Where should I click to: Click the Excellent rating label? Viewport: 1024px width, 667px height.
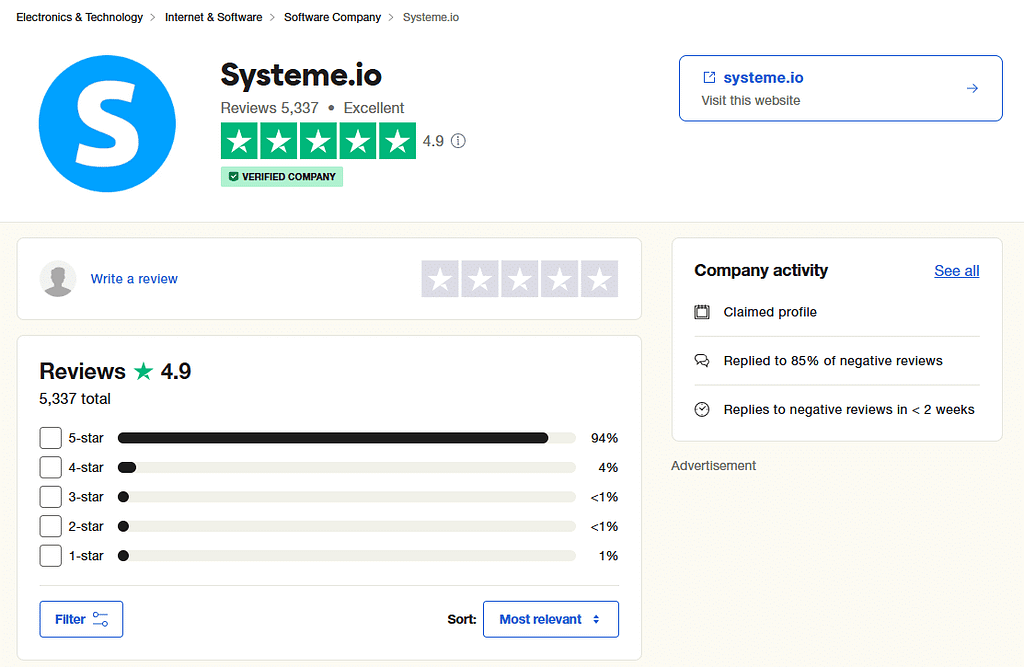click(x=374, y=108)
